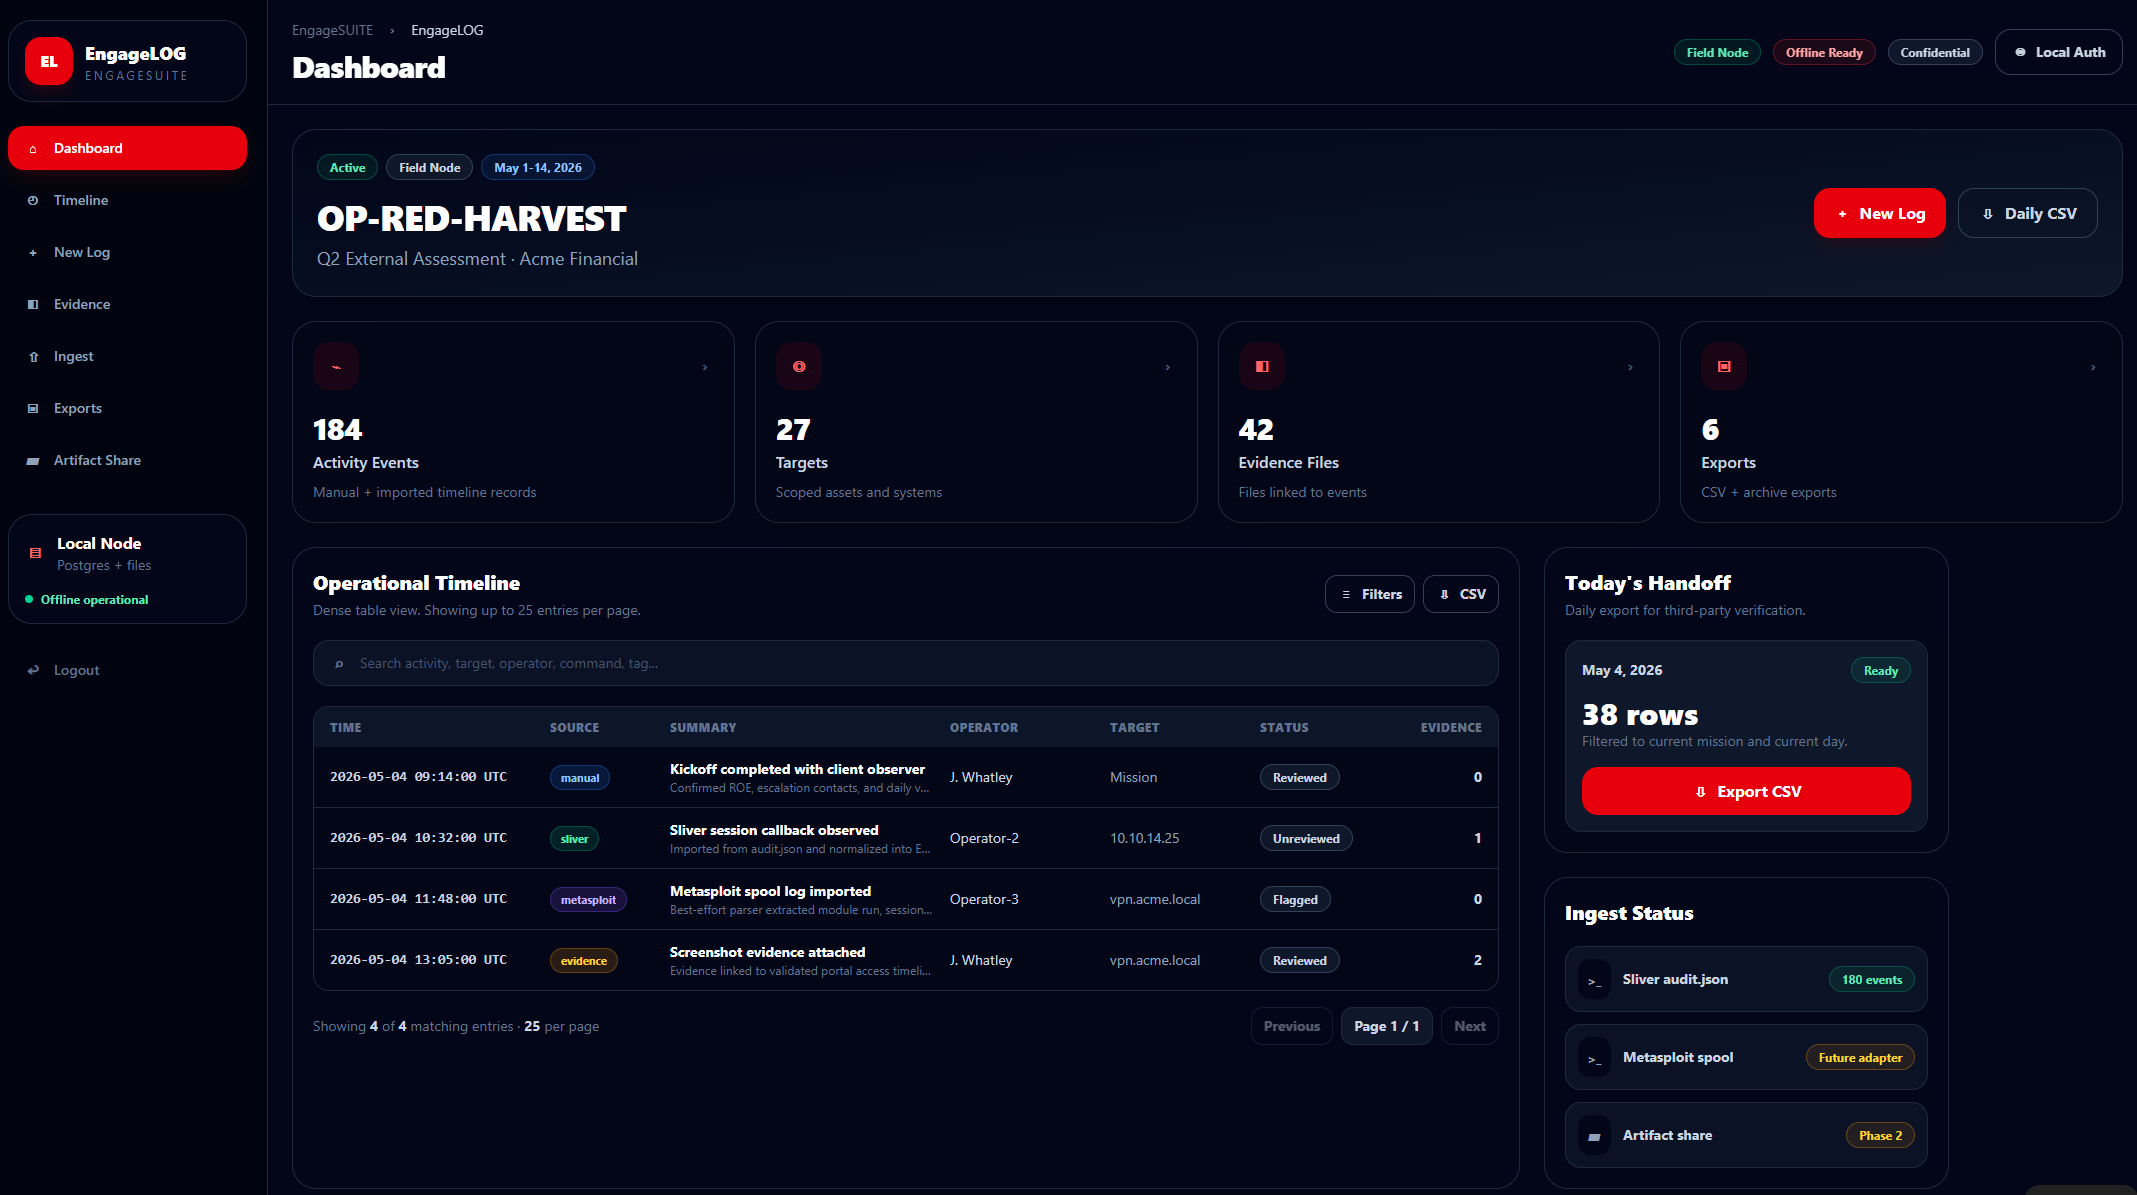Click the Dashboard home icon in sidebar
The image size is (2137, 1195).
33,149
